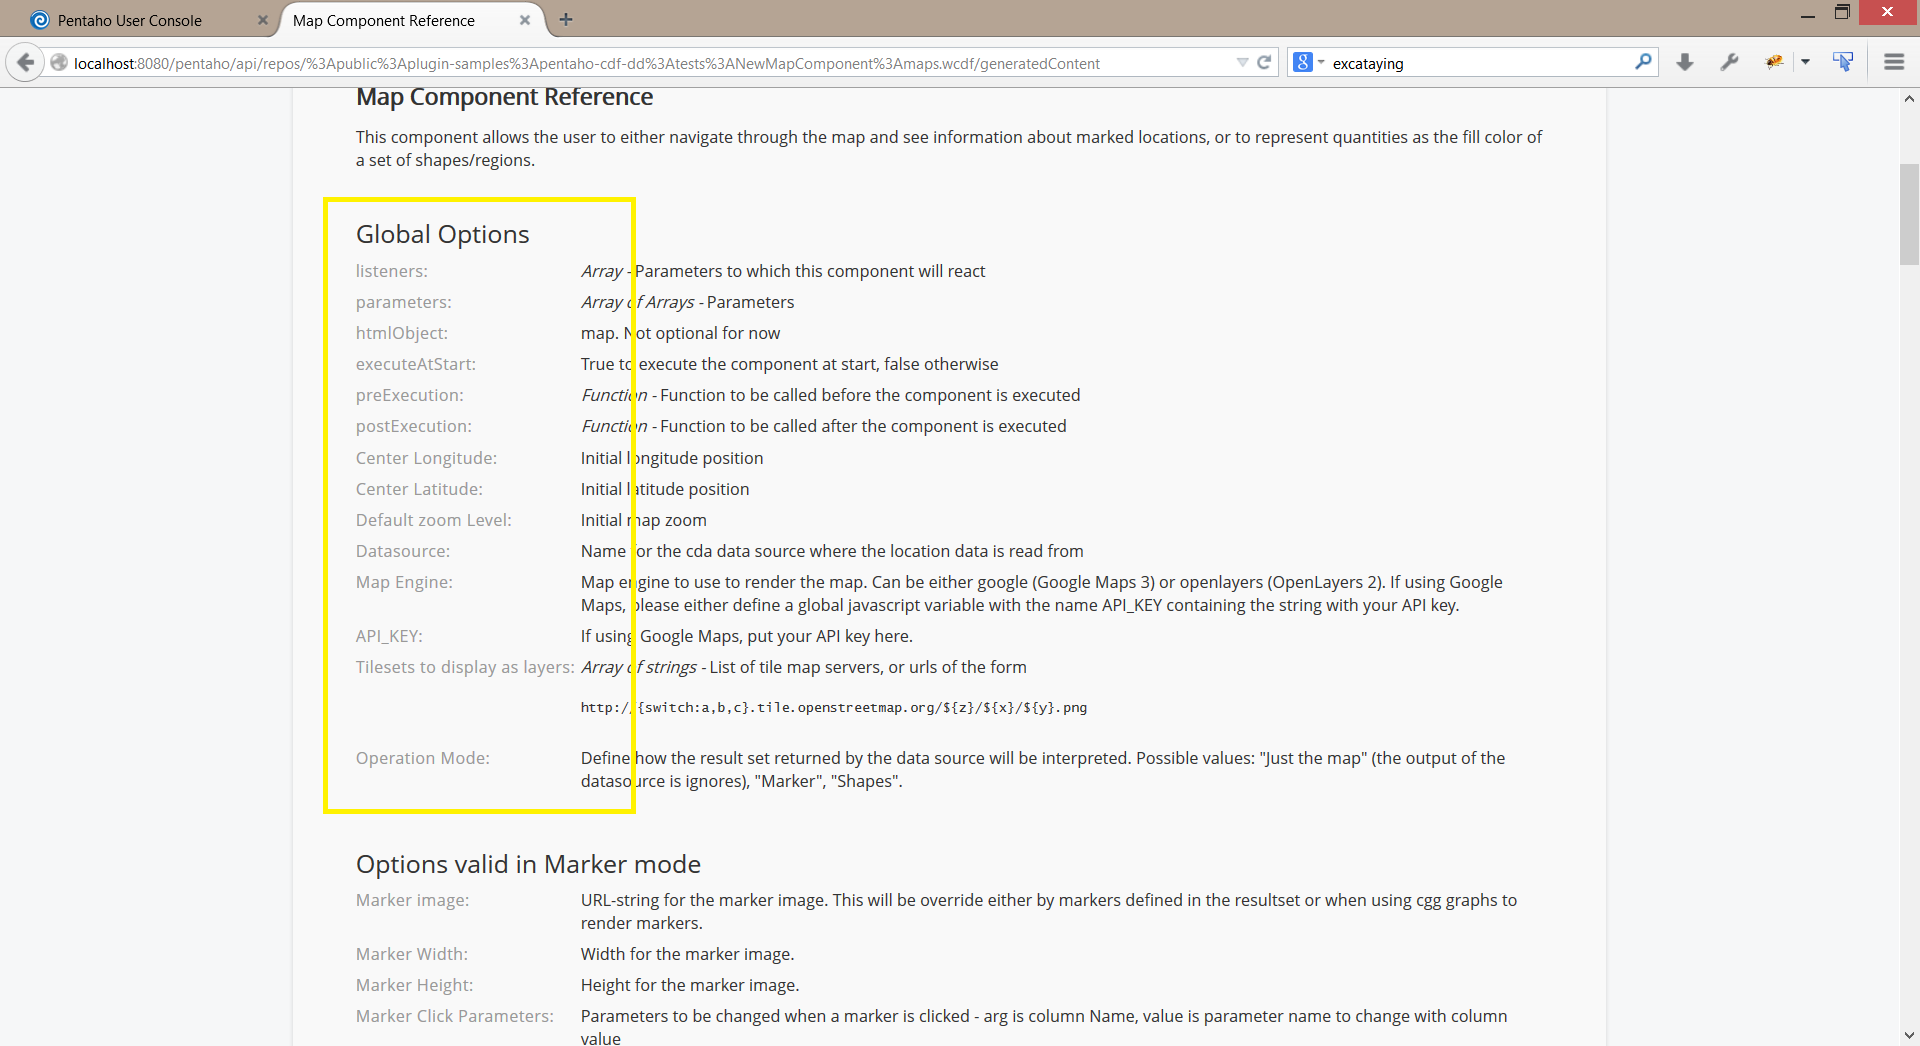This screenshot has width=1920, height=1046.
Task: Click the Center Latitude: label
Action: tap(419, 489)
